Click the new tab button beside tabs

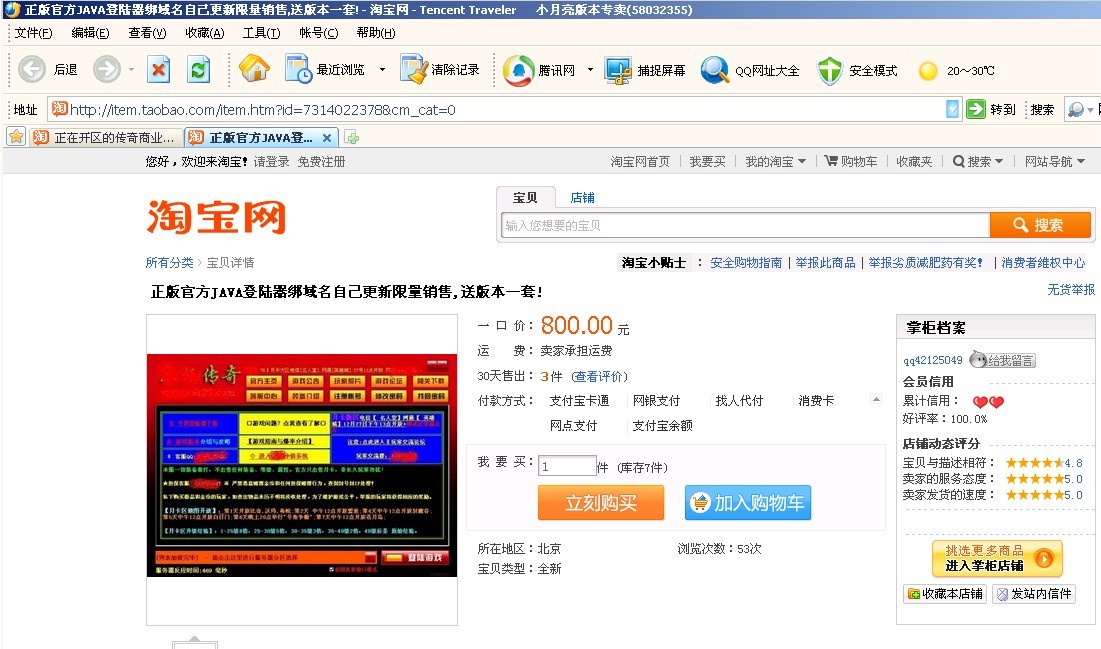(352, 138)
